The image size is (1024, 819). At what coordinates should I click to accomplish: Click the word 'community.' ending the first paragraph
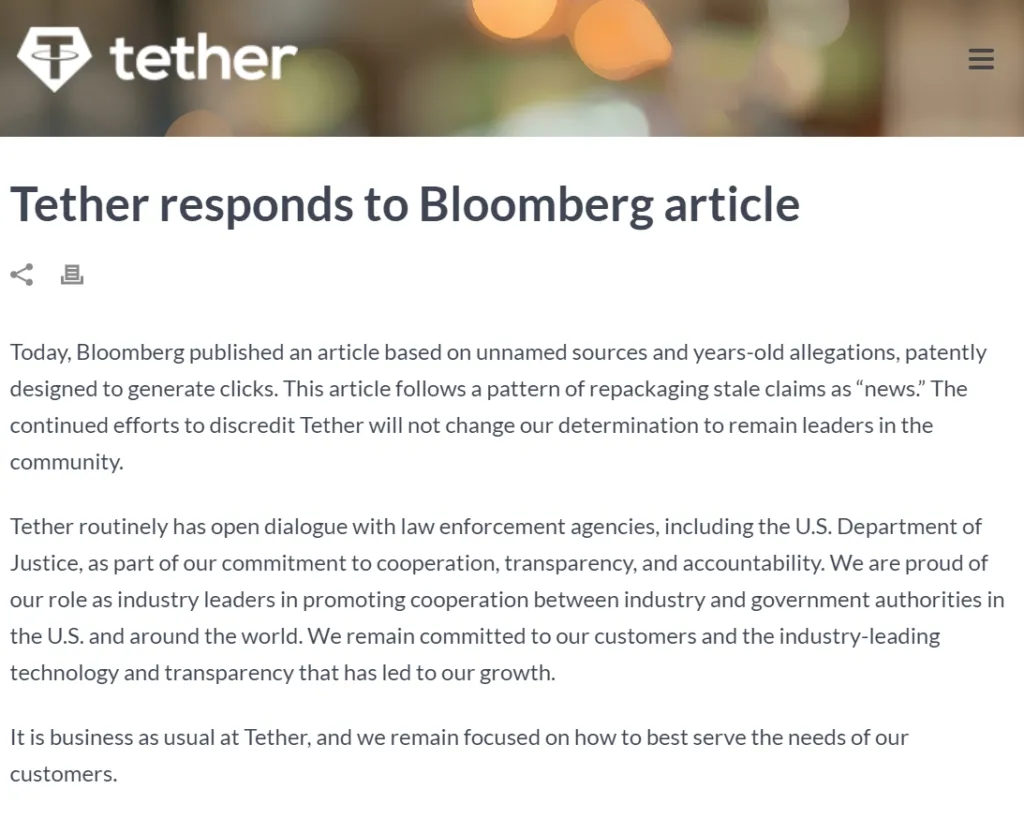(67, 462)
